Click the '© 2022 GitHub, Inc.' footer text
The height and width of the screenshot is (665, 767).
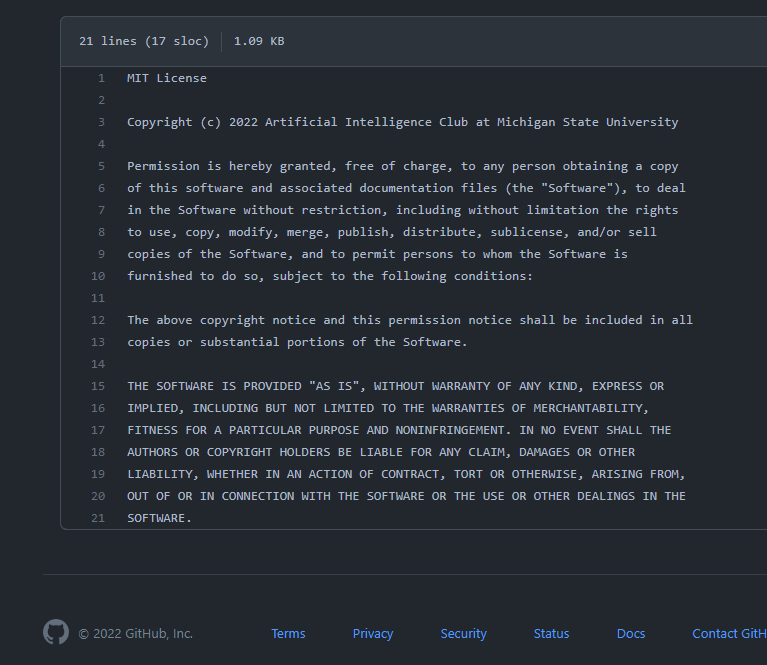(135, 634)
